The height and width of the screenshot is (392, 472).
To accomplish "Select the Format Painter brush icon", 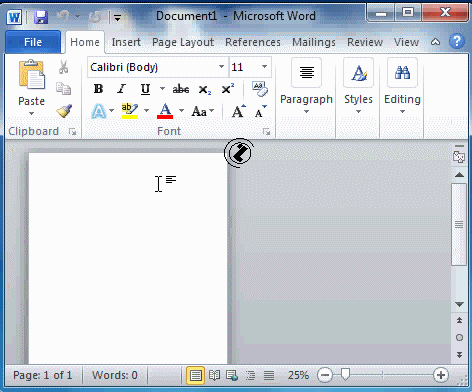I will [64, 111].
